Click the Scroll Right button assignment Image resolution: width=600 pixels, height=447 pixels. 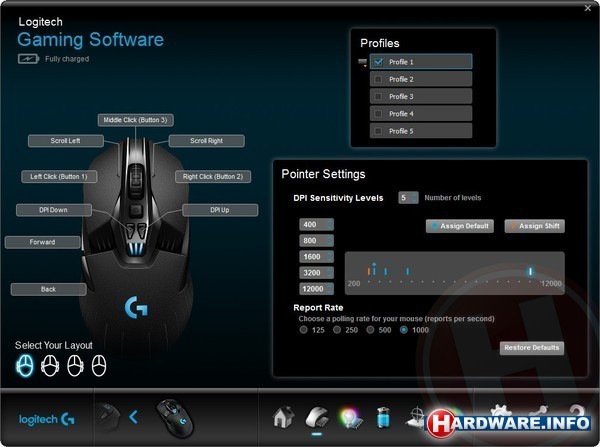coord(207,141)
